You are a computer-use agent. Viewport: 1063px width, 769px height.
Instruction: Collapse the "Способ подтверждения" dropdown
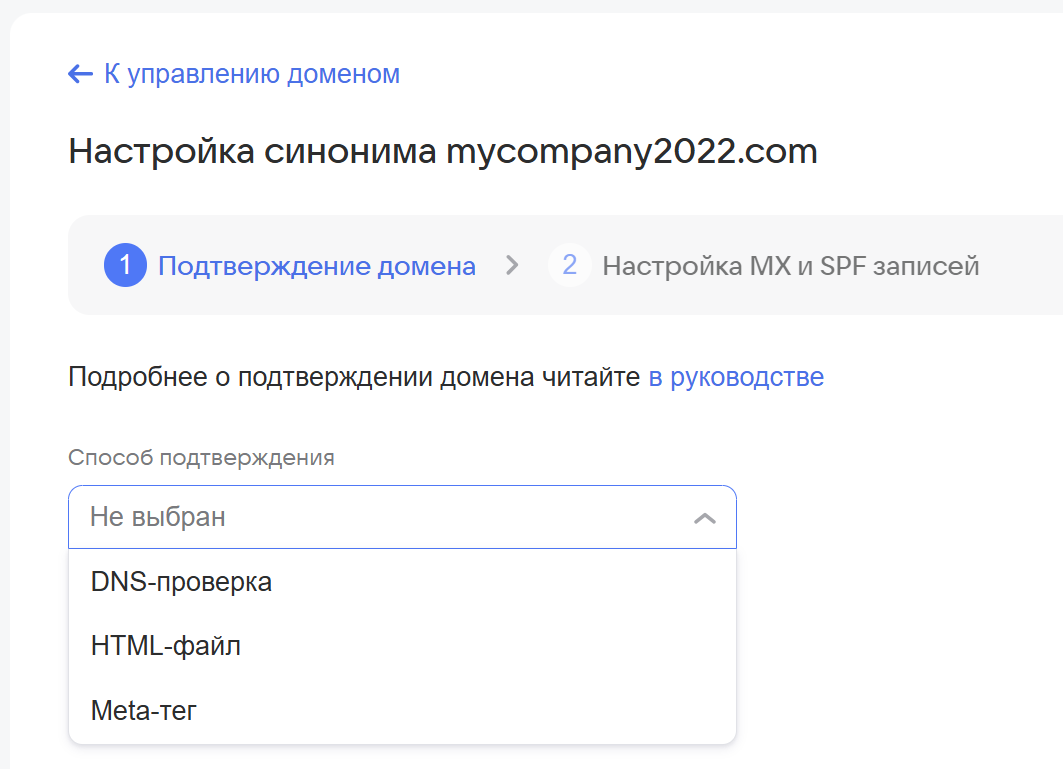[706, 517]
